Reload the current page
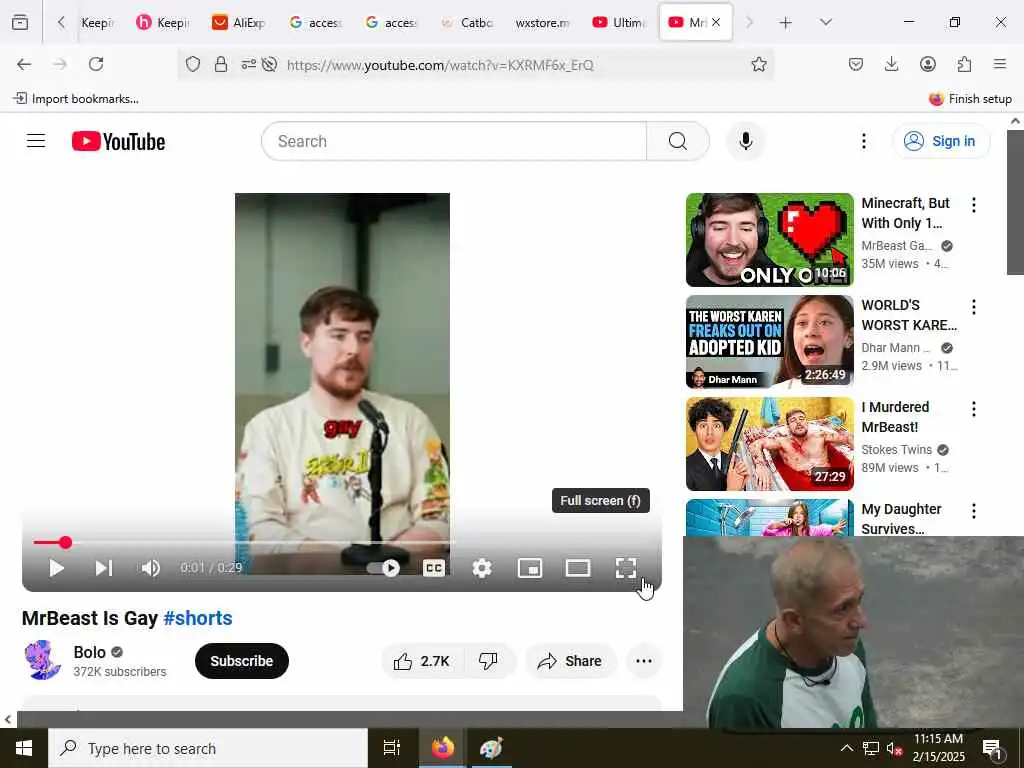 96,64
